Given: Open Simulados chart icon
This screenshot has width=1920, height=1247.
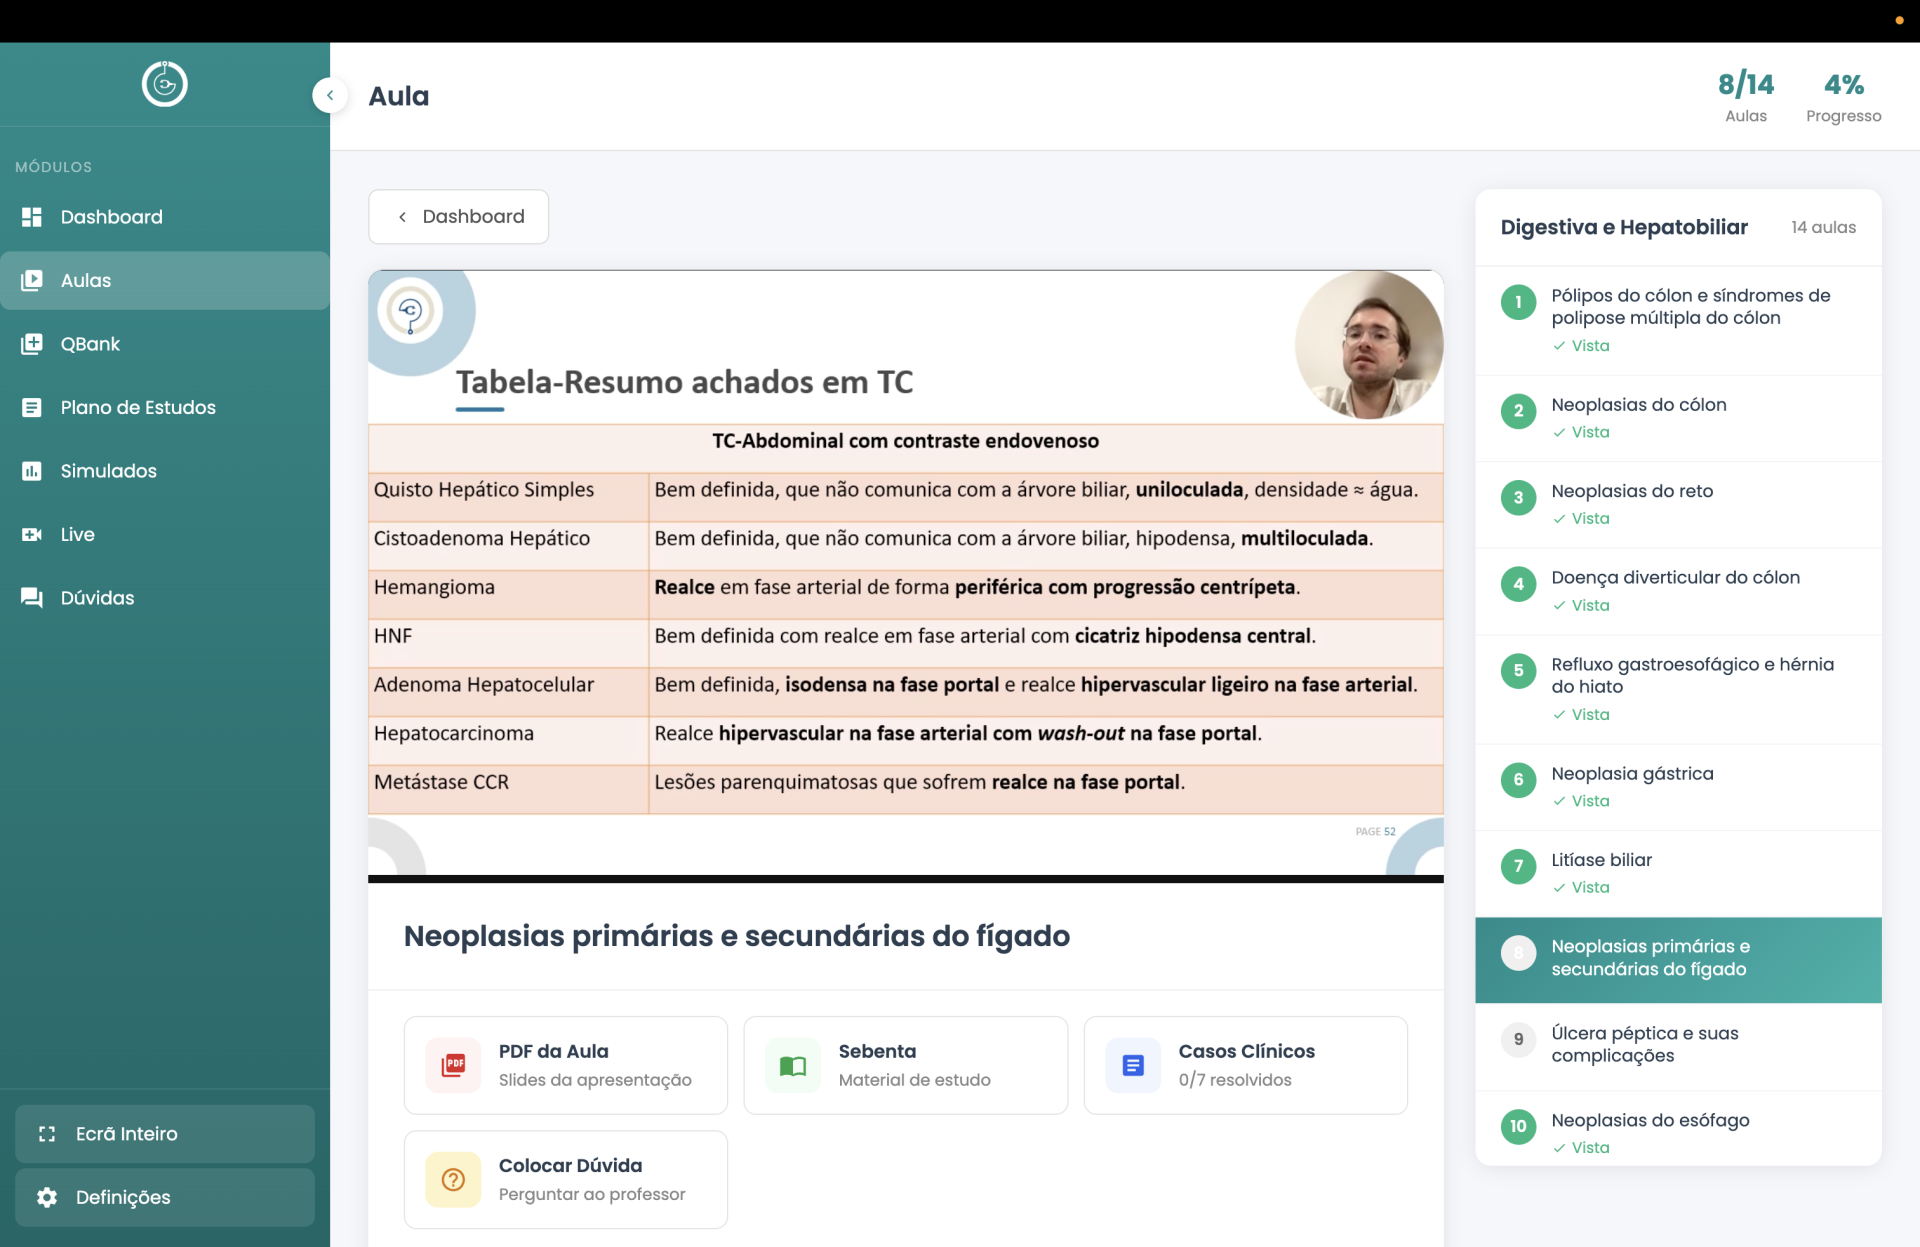Looking at the screenshot, I should [32, 471].
